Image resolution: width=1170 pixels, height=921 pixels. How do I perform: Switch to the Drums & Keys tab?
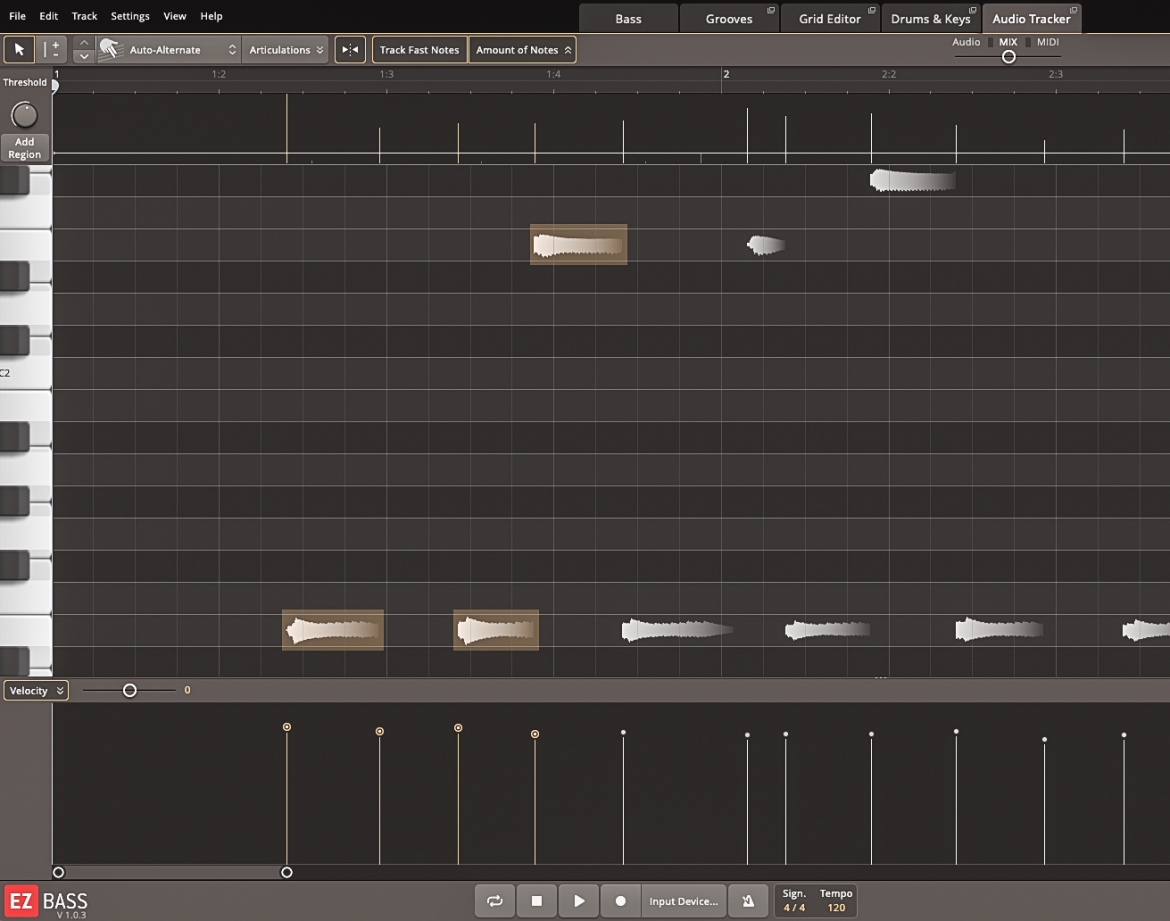(930, 19)
